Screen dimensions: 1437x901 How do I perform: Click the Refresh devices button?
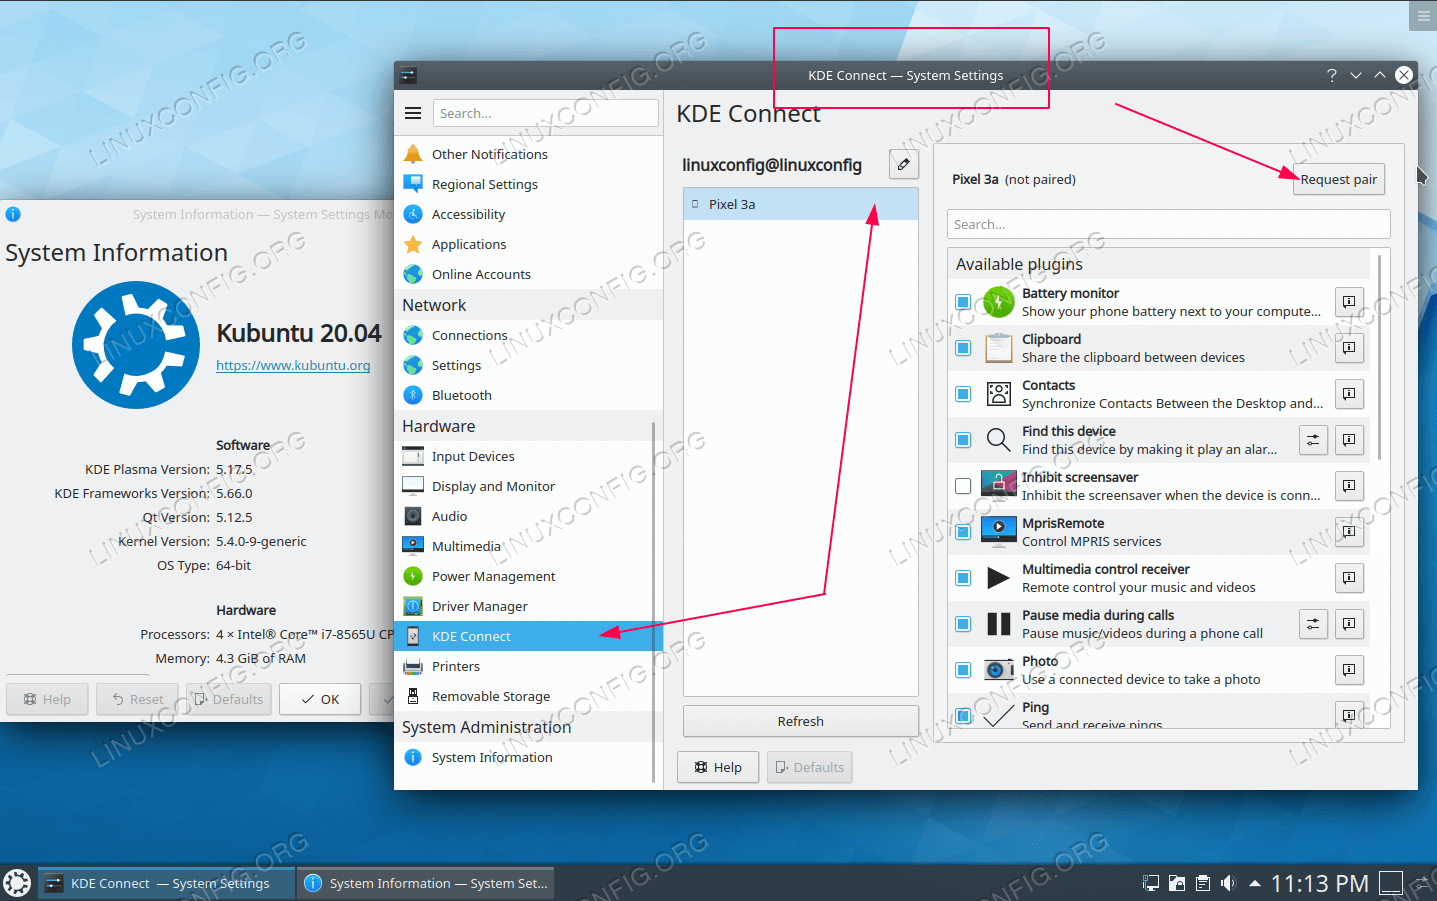(x=800, y=721)
